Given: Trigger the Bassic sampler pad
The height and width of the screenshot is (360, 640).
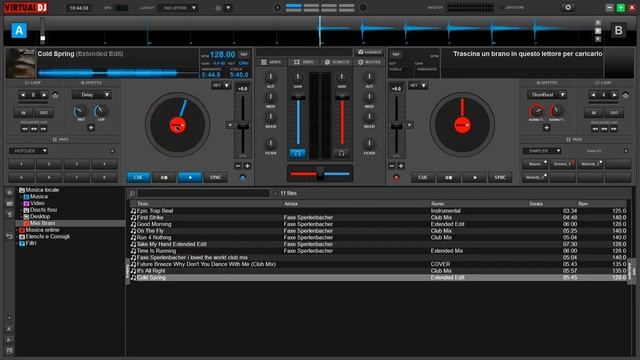Looking at the screenshot, I should (x=535, y=164).
